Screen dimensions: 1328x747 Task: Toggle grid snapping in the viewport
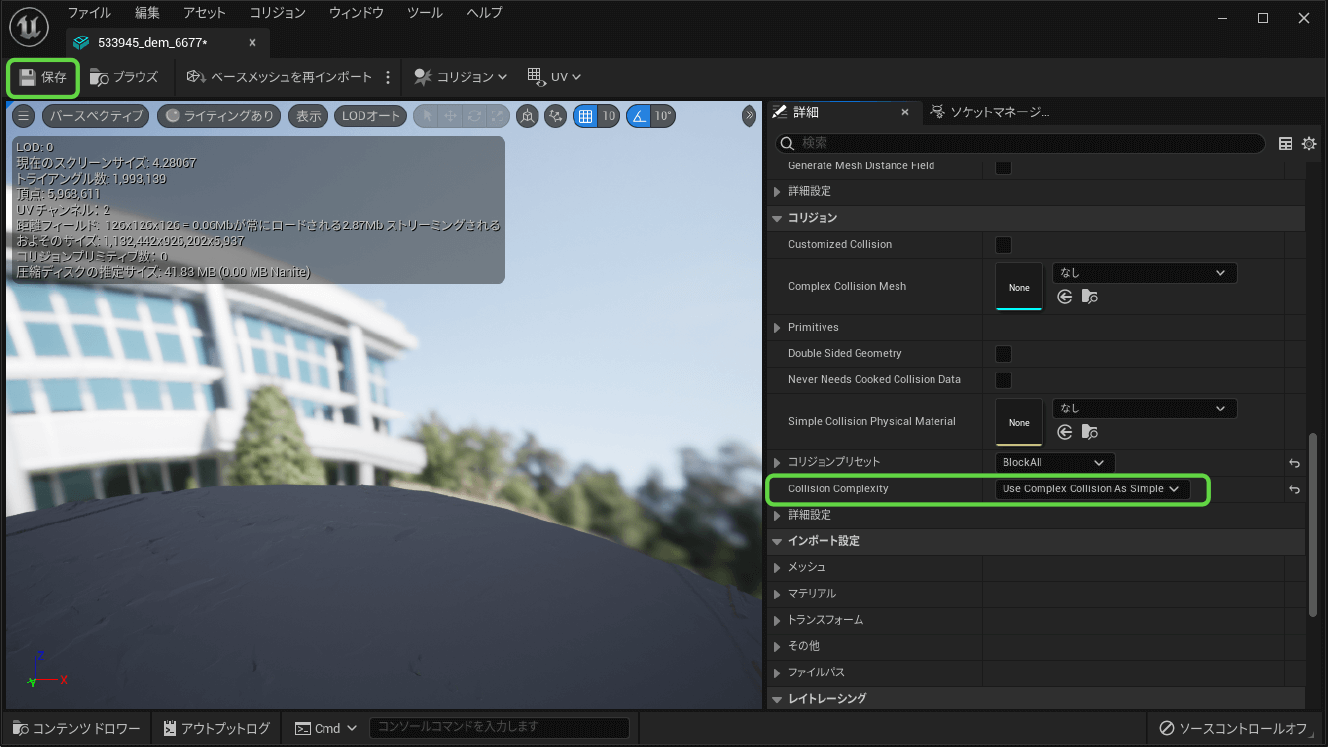586,116
